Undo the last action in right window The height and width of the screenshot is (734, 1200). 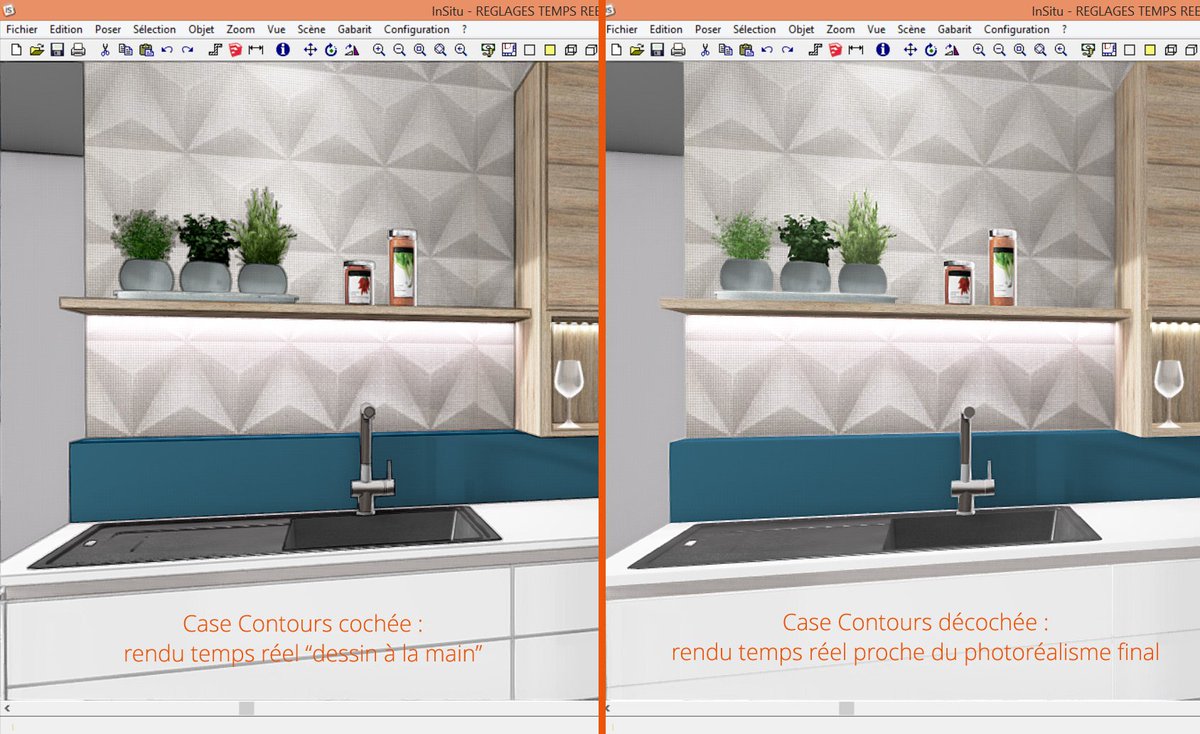point(766,49)
